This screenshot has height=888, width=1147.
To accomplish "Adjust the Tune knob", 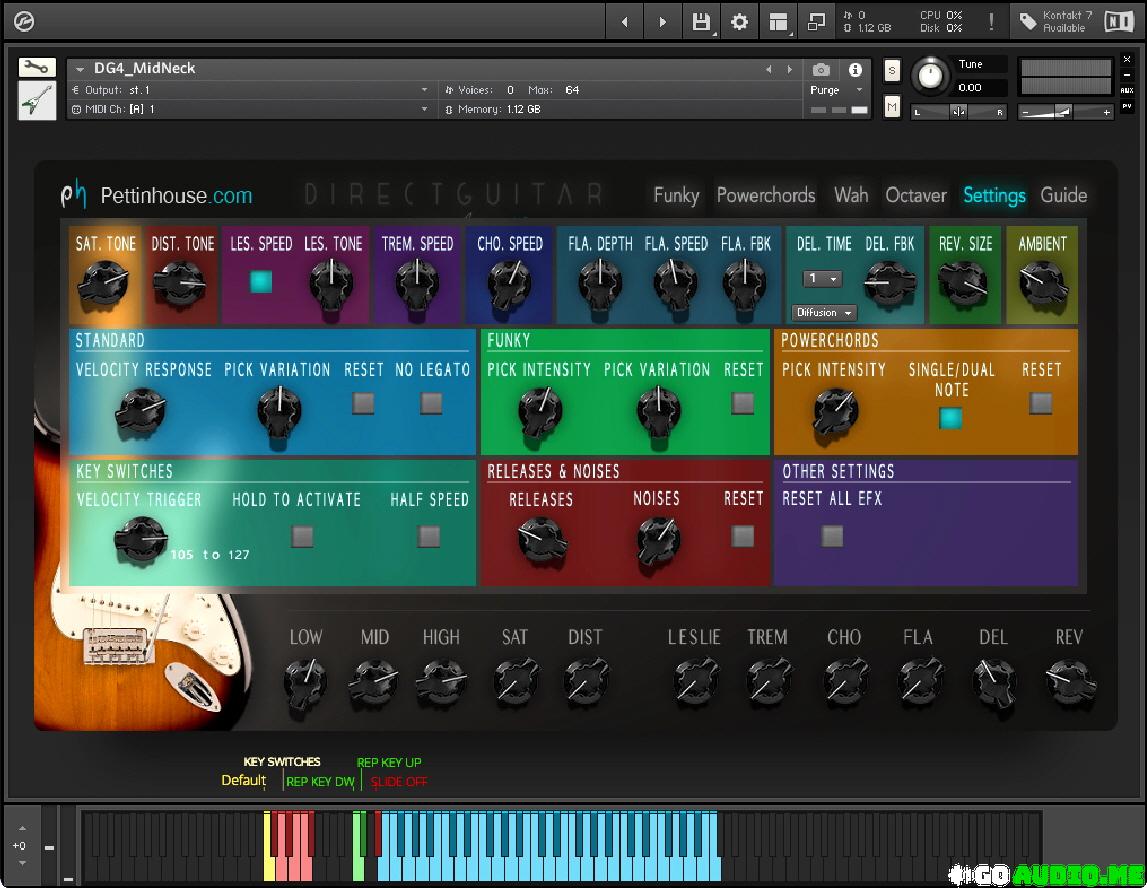I will (930, 75).
